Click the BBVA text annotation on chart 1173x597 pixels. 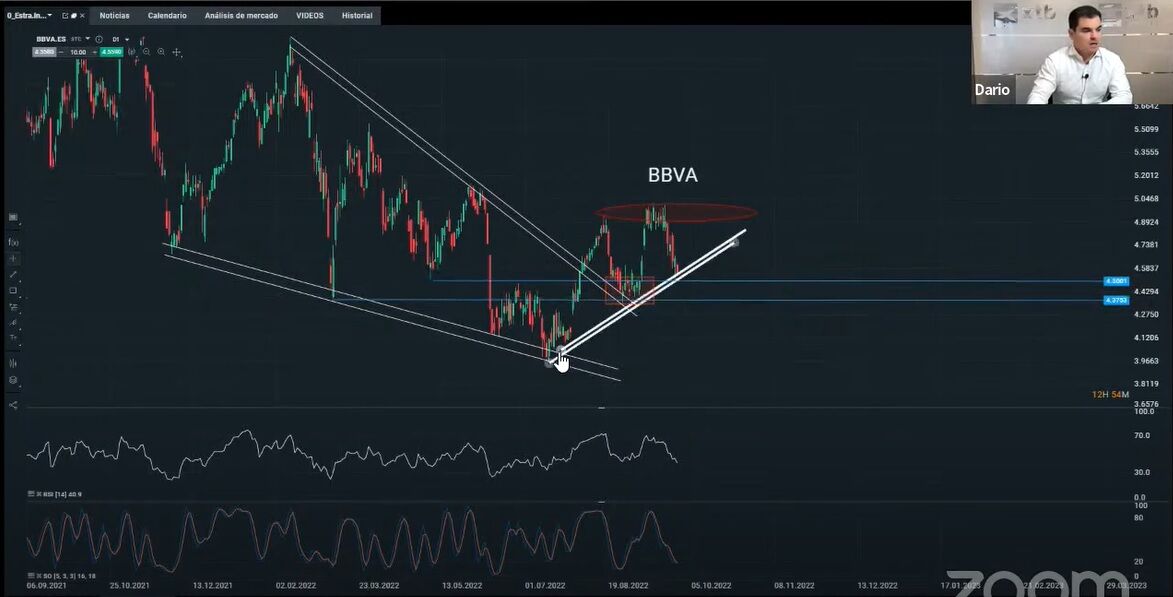(673, 175)
